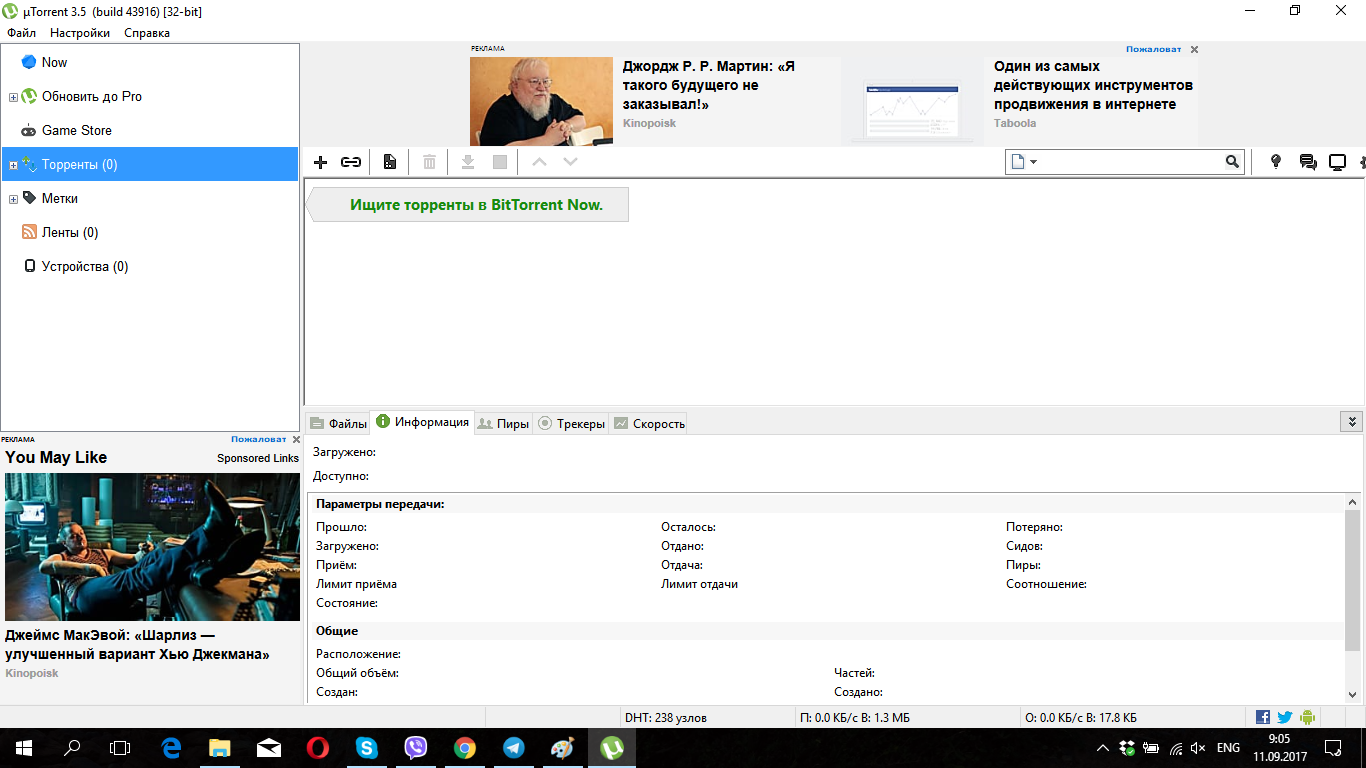The width and height of the screenshot is (1366, 768).
Task: Click the Move Down queue arrow
Action: (570, 162)
